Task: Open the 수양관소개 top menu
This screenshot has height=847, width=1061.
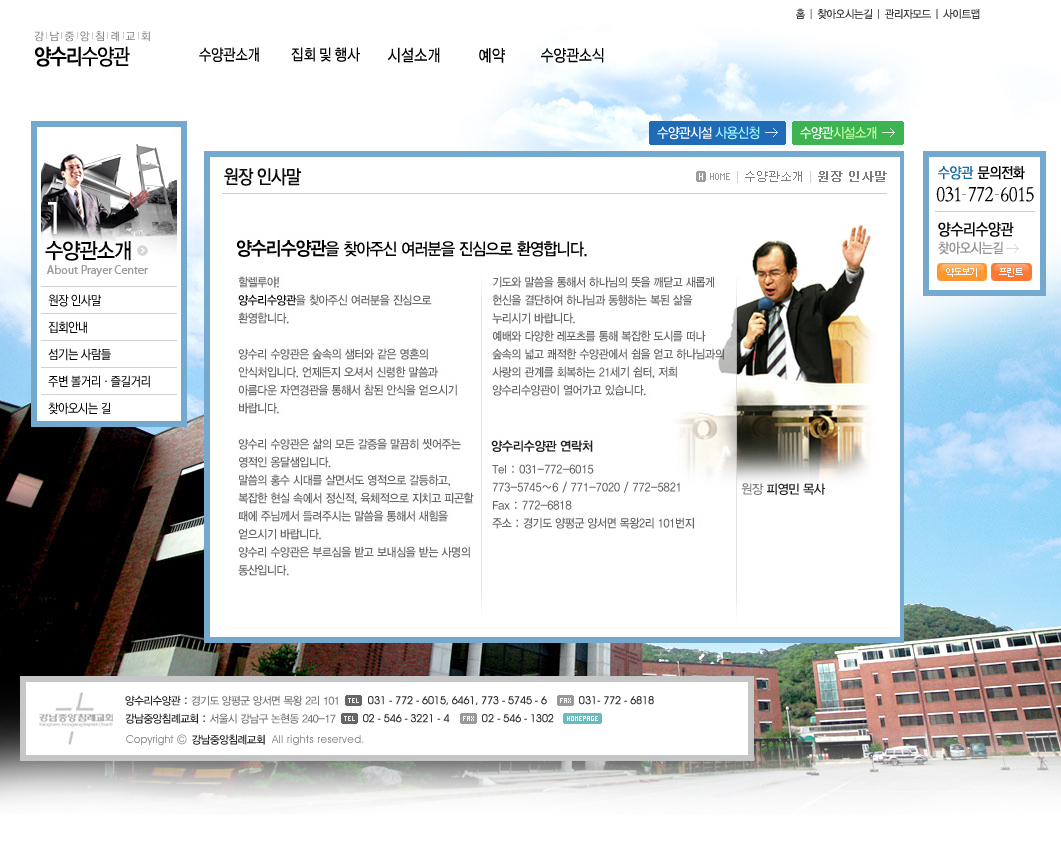Action: click(x=229, y=55)
